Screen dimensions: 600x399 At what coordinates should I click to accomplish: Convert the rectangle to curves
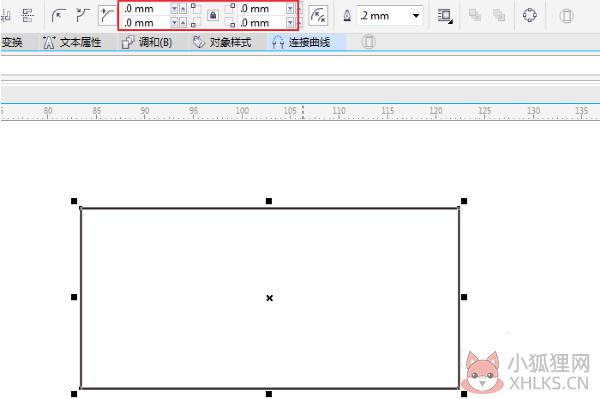click(x=530, y=16)
